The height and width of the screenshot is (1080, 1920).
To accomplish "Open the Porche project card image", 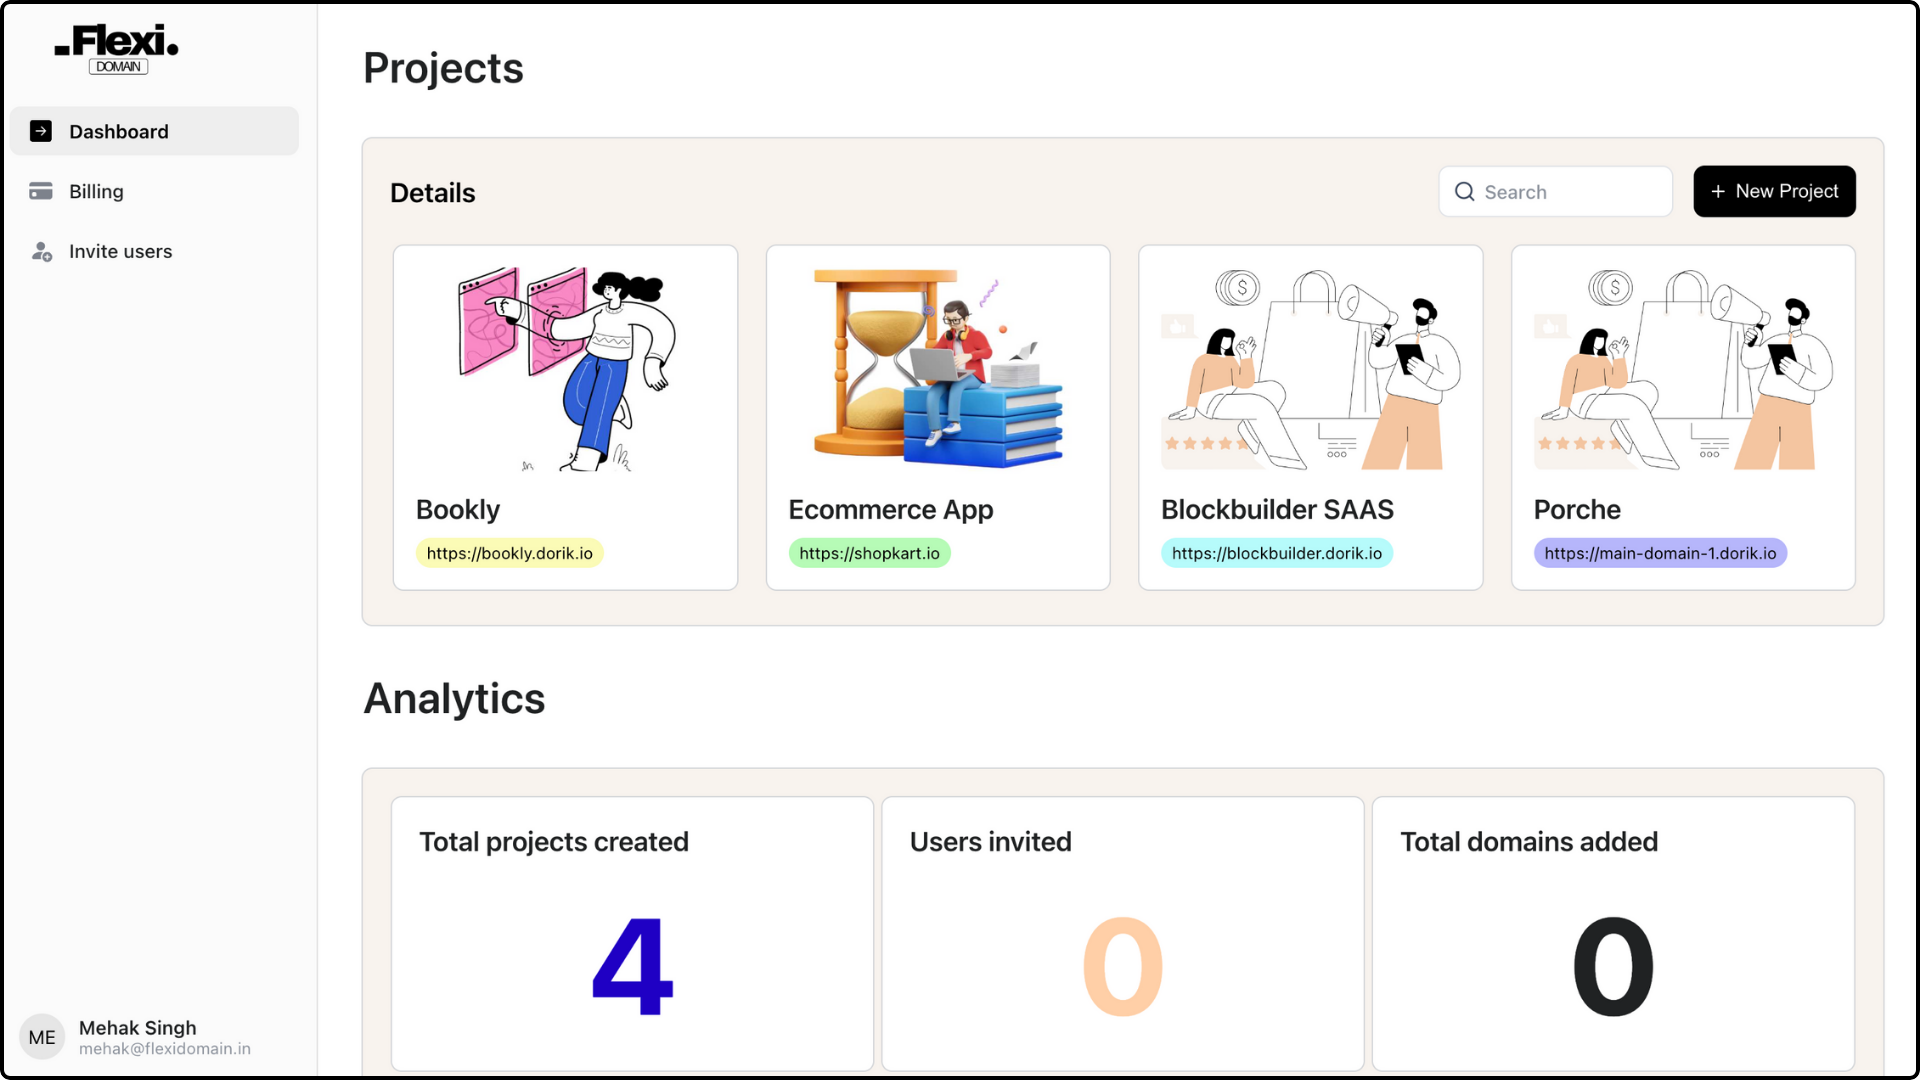I will pyautogui.click(x=1683, y=369).
